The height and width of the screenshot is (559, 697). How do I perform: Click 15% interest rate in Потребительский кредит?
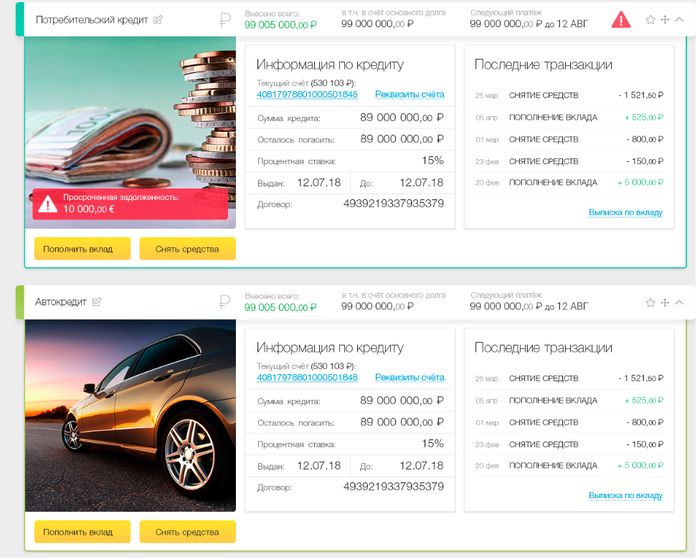click(x=433, y=160)
